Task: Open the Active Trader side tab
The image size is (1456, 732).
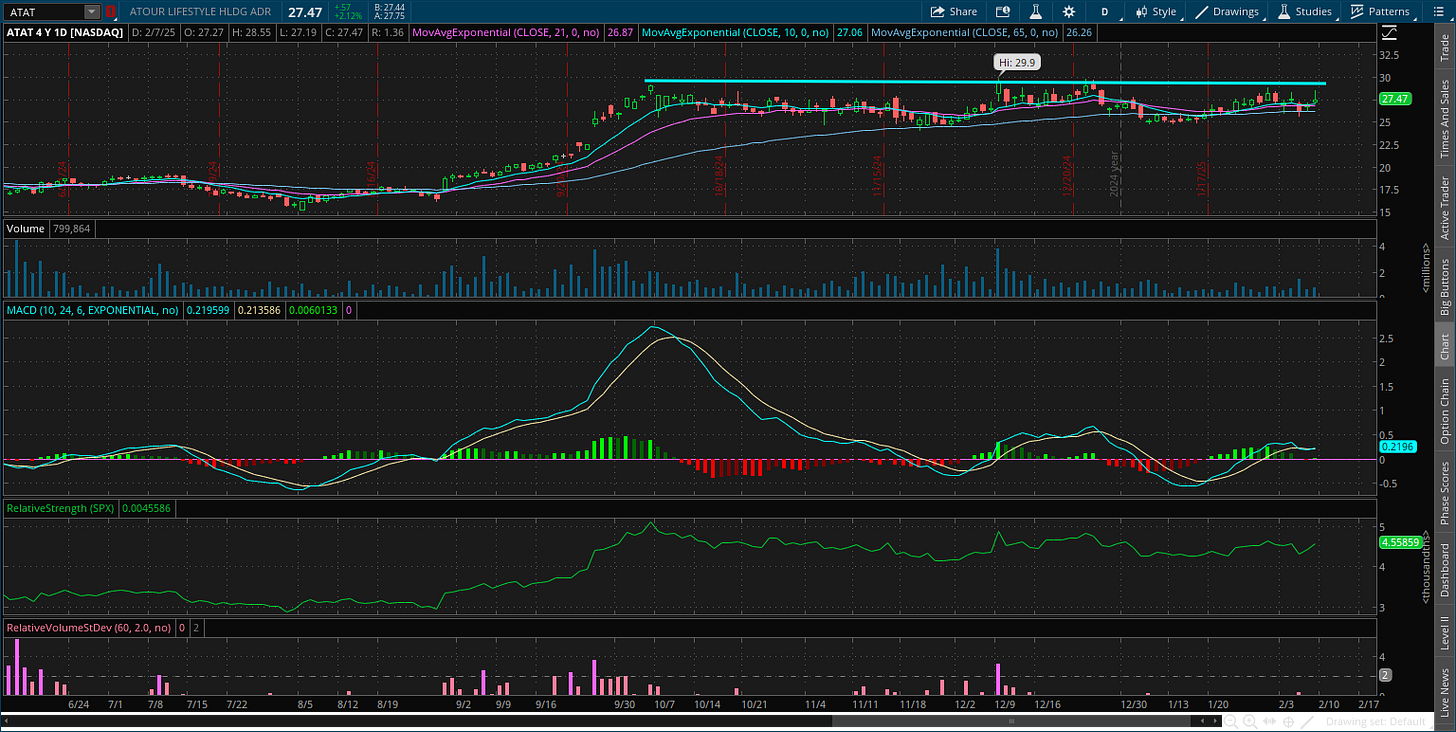Action: (1444, 207)
